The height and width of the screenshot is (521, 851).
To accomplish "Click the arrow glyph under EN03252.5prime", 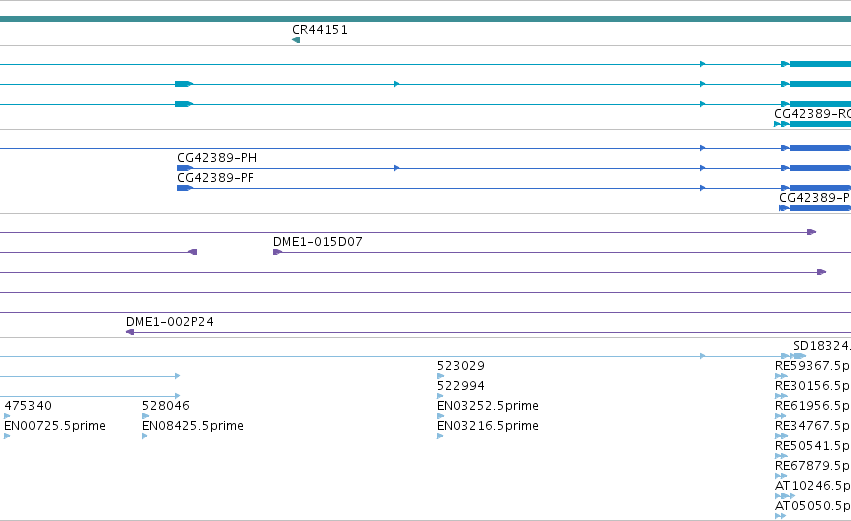I will click(x=440, y=416).
